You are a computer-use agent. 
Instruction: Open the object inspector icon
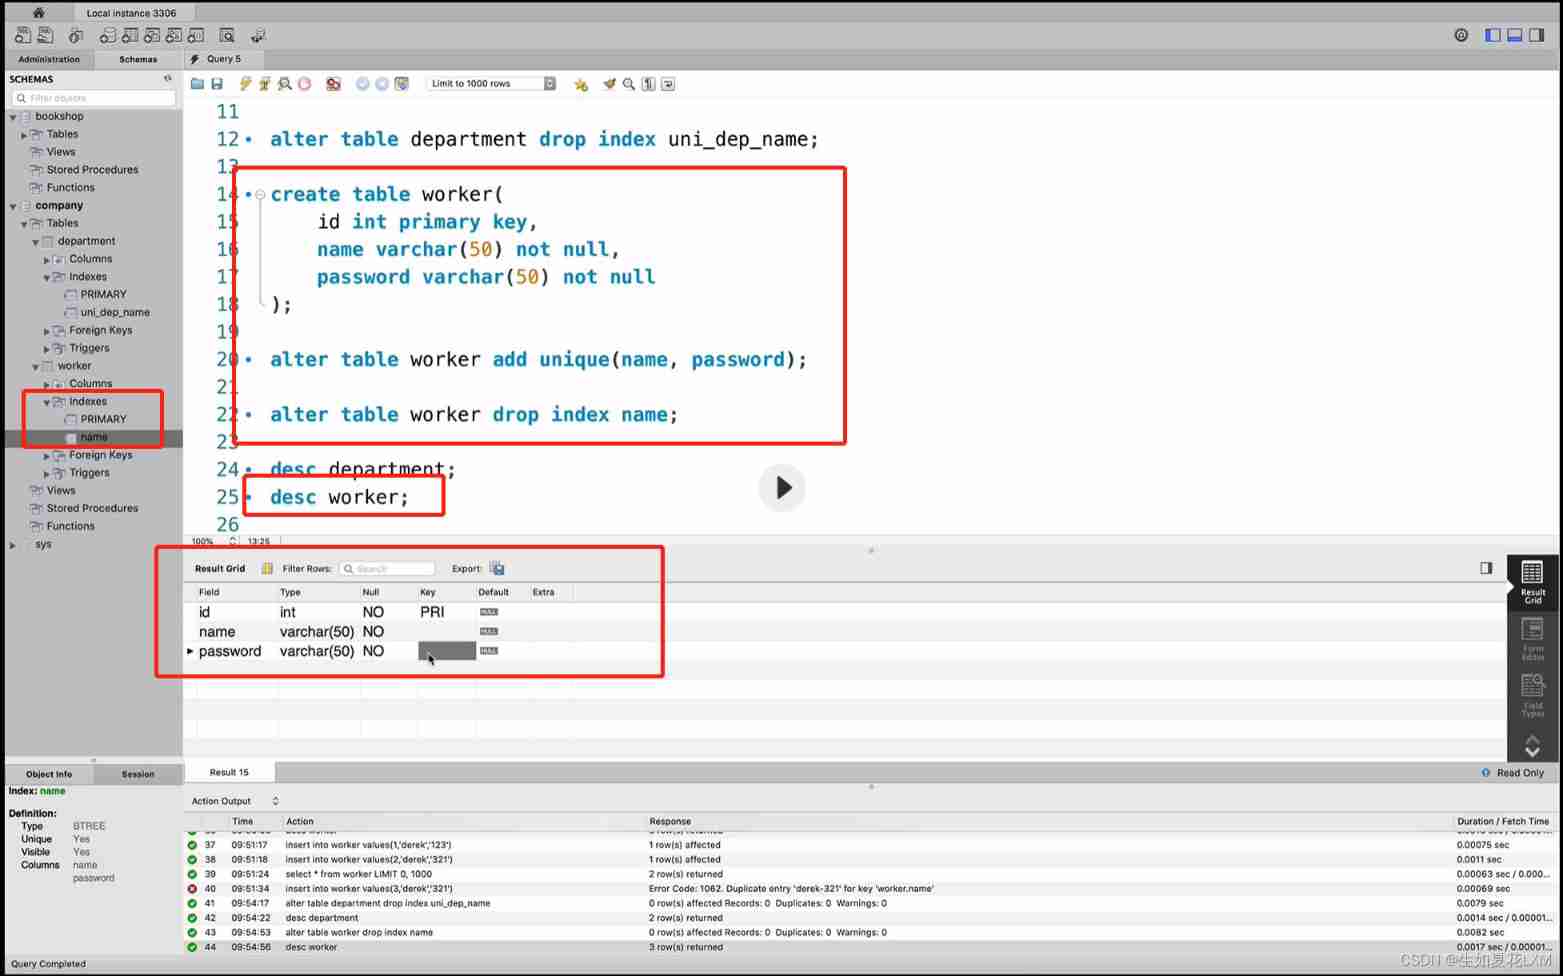click(76, 35)
